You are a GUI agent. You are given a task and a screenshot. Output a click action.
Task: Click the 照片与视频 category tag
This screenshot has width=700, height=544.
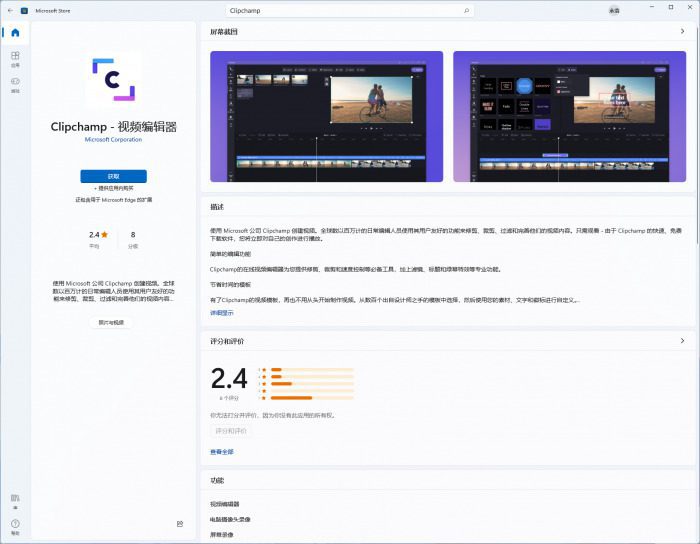click(111, 322)
